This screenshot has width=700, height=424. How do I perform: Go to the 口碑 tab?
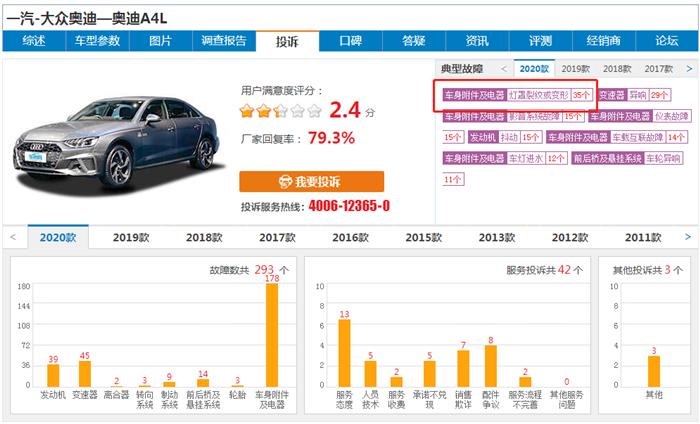click(x=351, y=41)
